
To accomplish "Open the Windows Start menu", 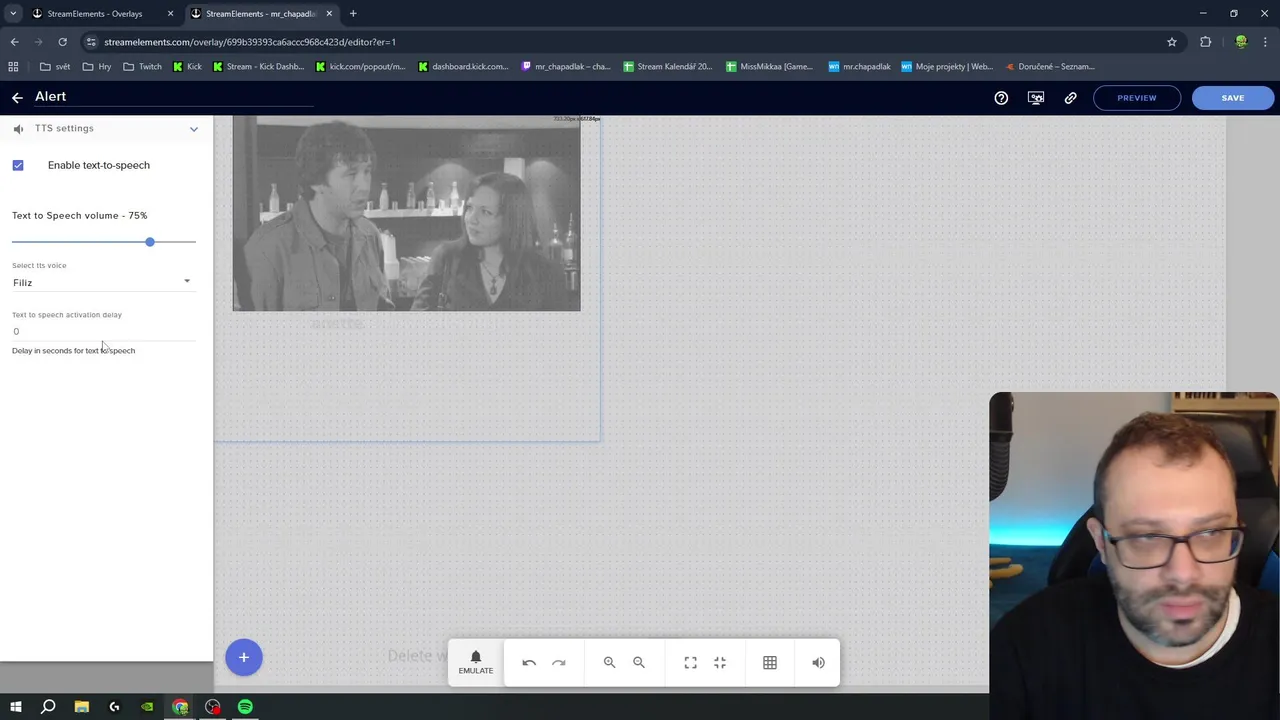I will [16, 707].
